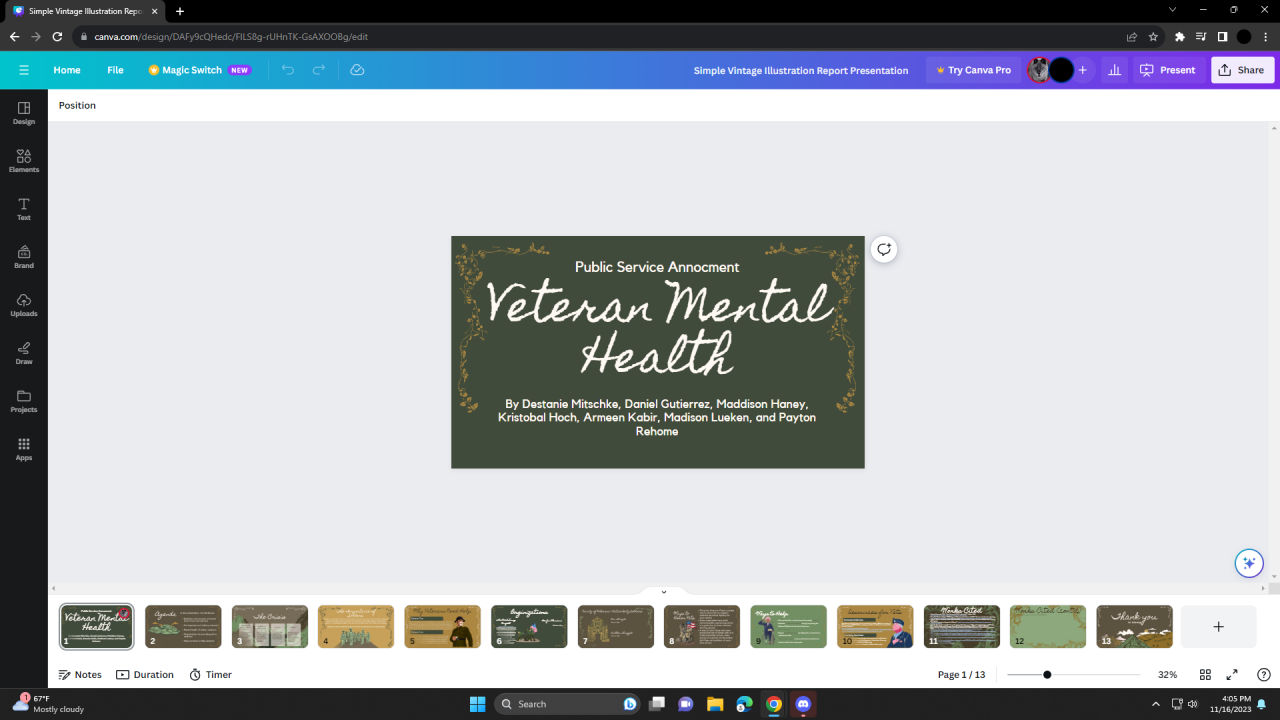The height and width of the screenshot is (720, 1280).
Task: Open the Elements panel
Action: click(x=24, y=160)
